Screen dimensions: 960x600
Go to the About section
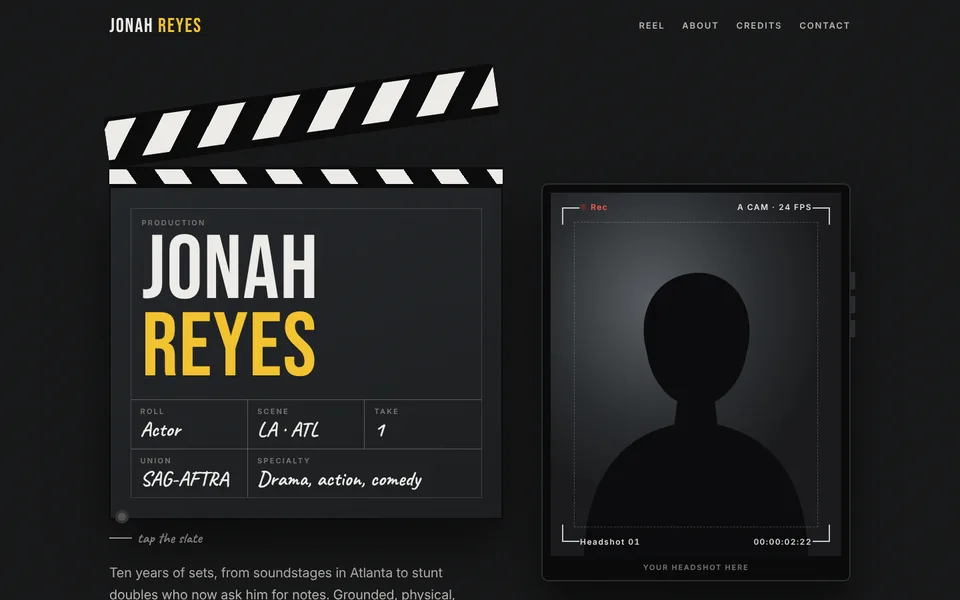pos(700,26)
